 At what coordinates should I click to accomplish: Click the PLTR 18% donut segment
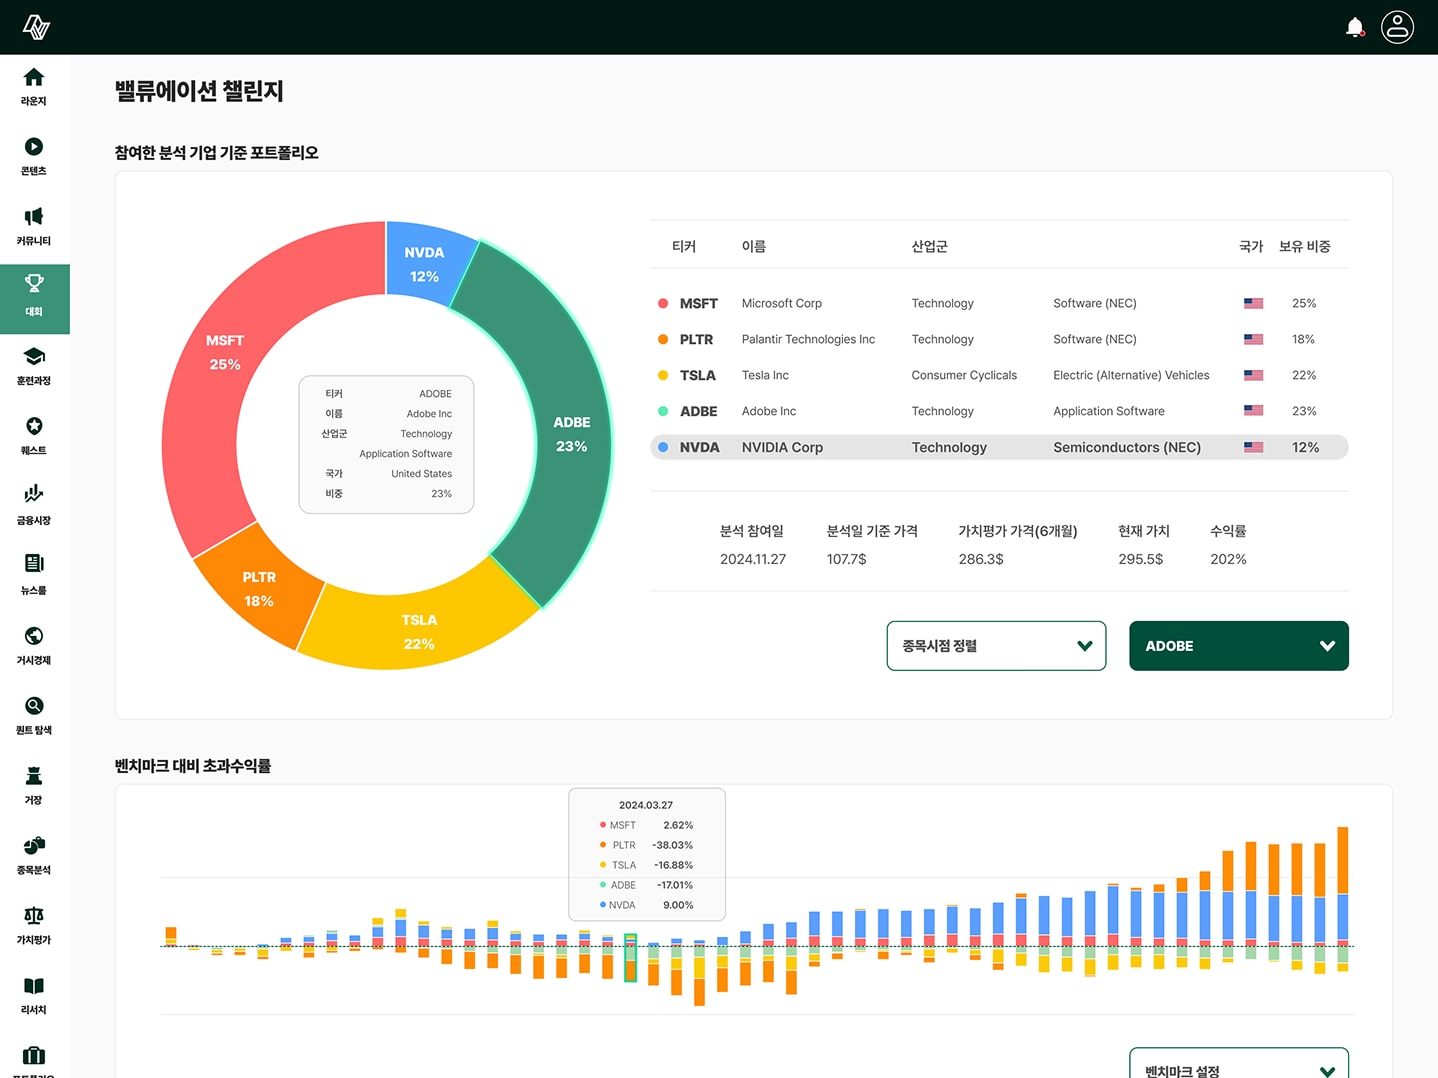pyautogui.click(x=258, y=588)
